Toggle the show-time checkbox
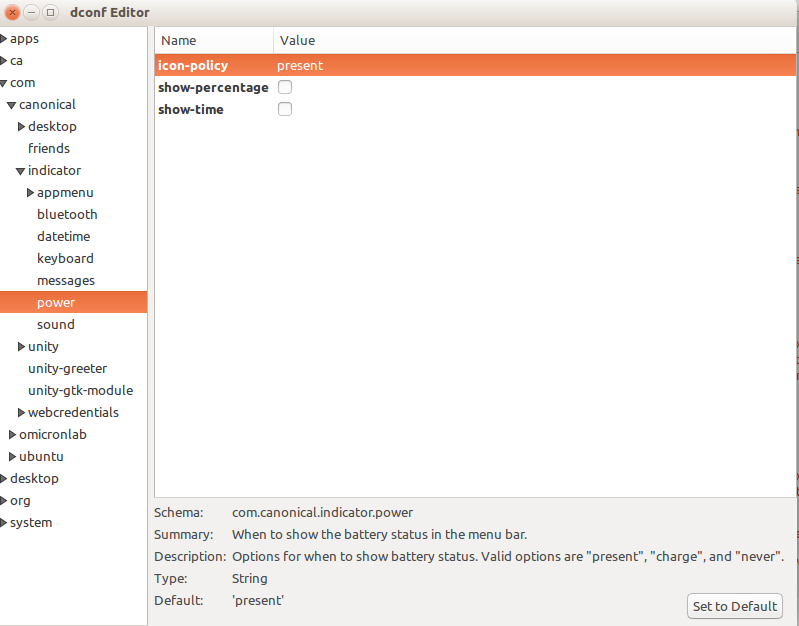The image size is (799, 626). (x=285, y=110)
